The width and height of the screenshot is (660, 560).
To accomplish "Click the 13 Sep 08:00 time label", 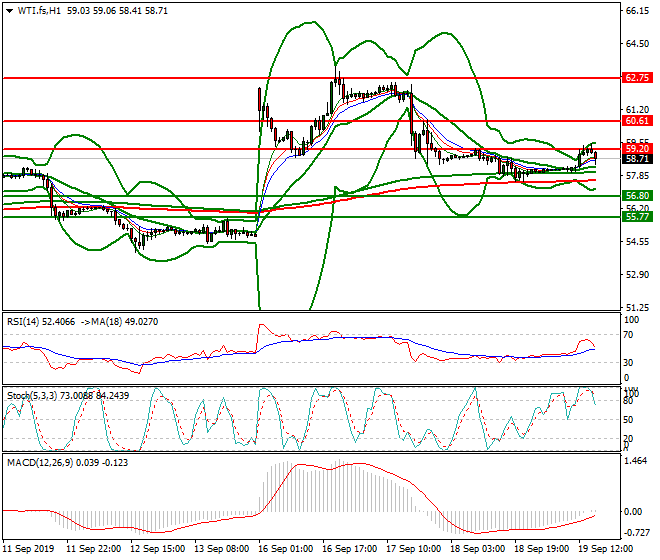I will pos(222,549).
